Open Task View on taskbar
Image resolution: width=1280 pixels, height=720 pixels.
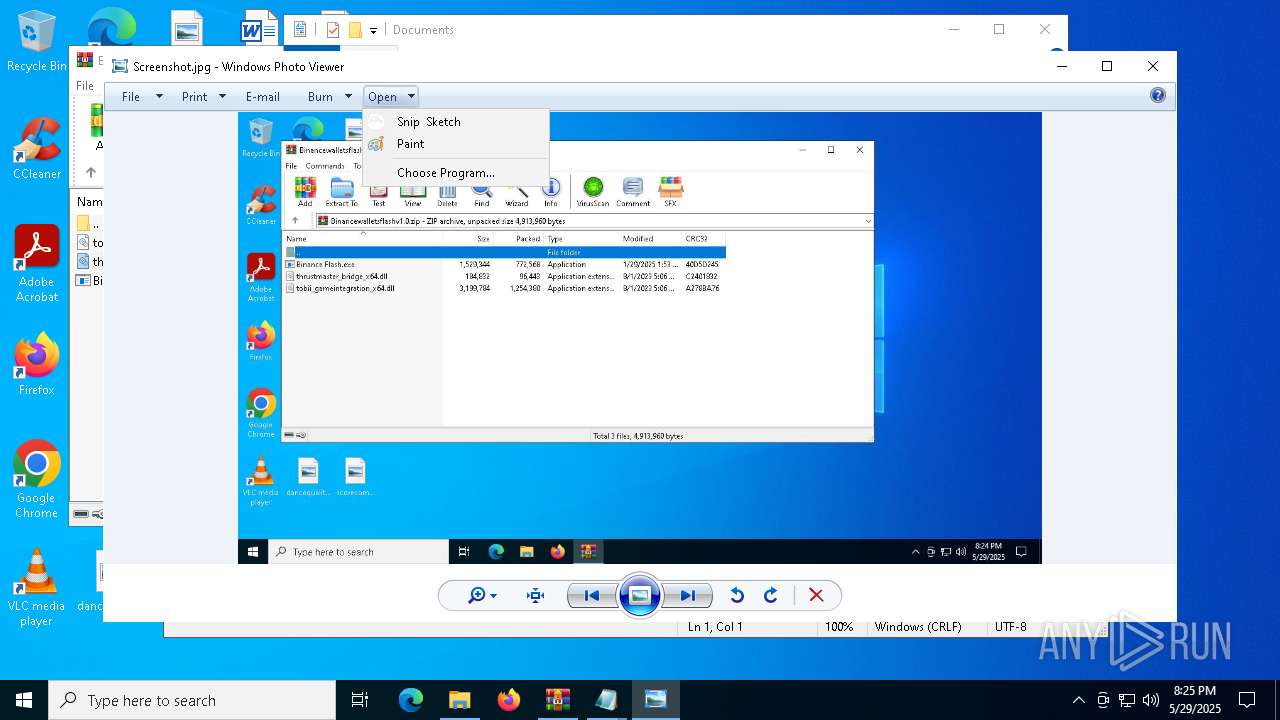point(360,700)
